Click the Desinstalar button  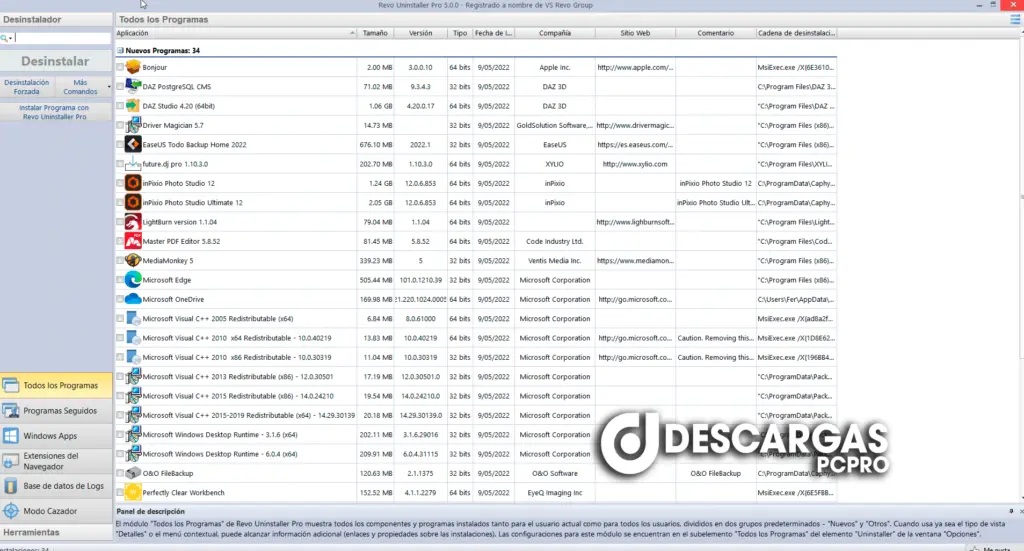[x=56, y=61]
